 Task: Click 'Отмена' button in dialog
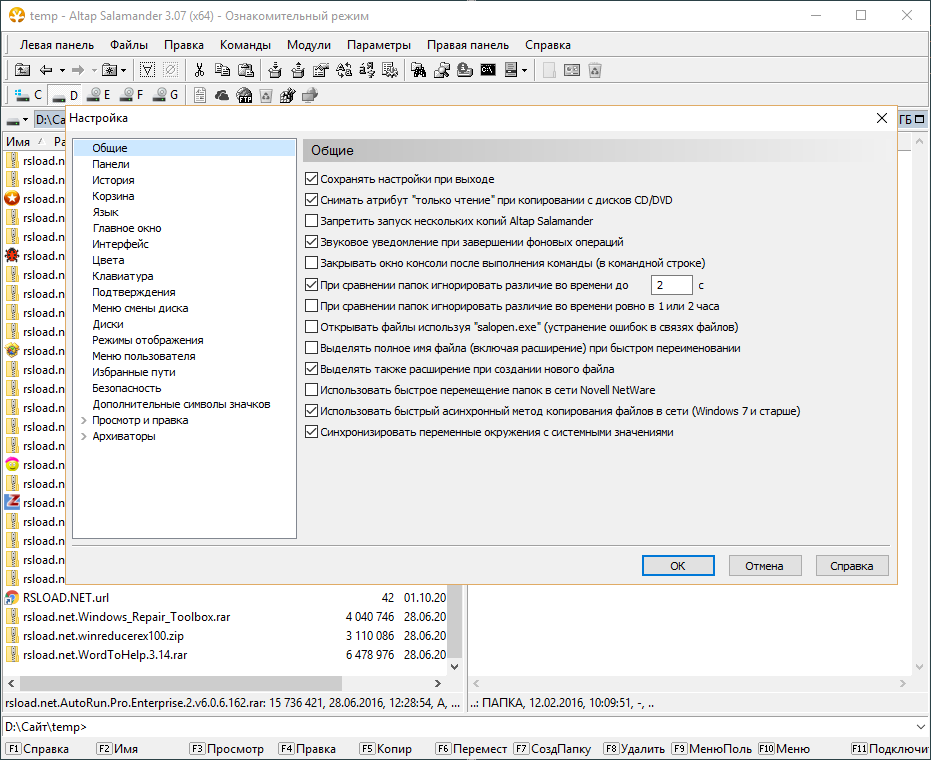click(765, 566)
